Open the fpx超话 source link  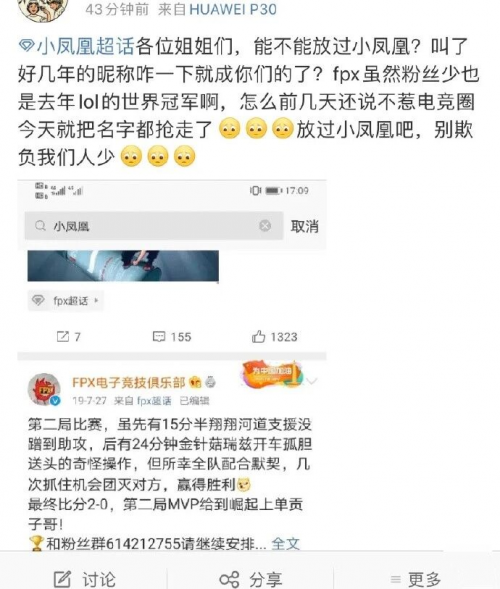[154, 401]
